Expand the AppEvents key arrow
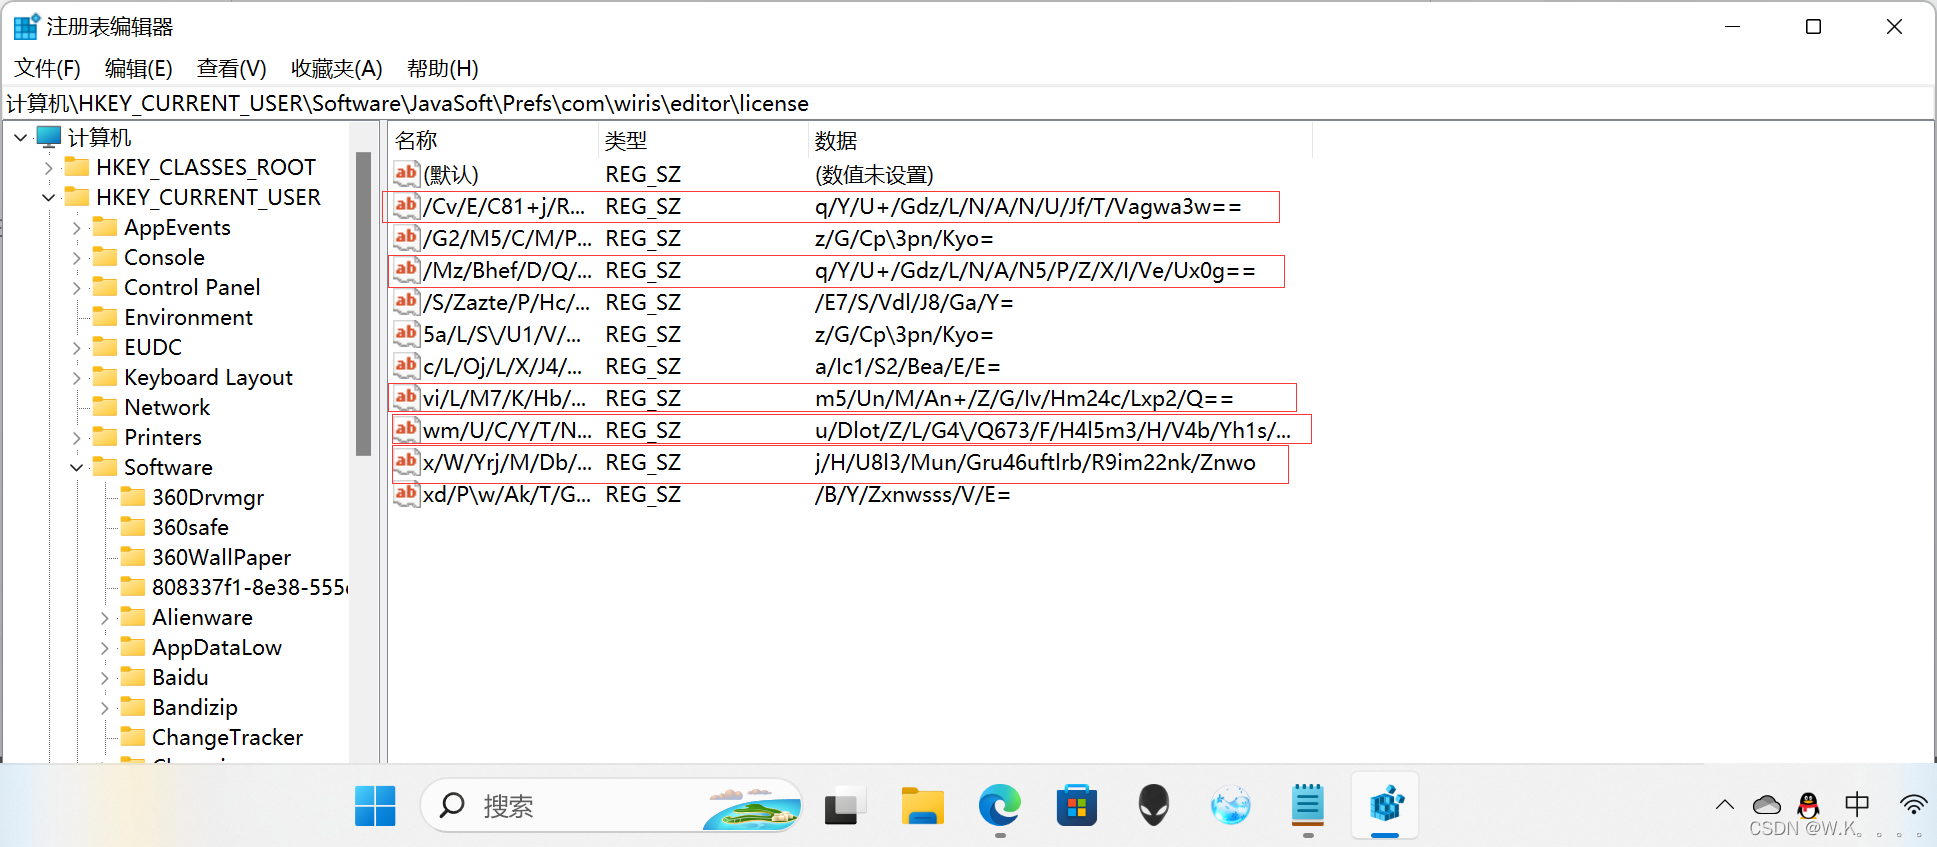The height and width of the screenshot is (847, 1937). tap(77, 227)
